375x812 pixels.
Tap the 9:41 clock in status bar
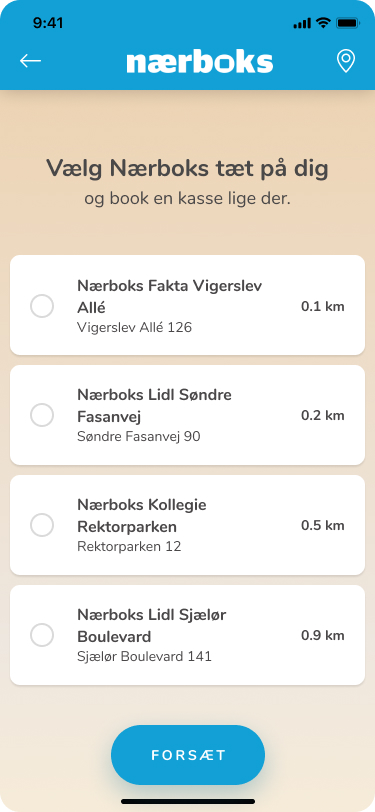tap(48, 23)
